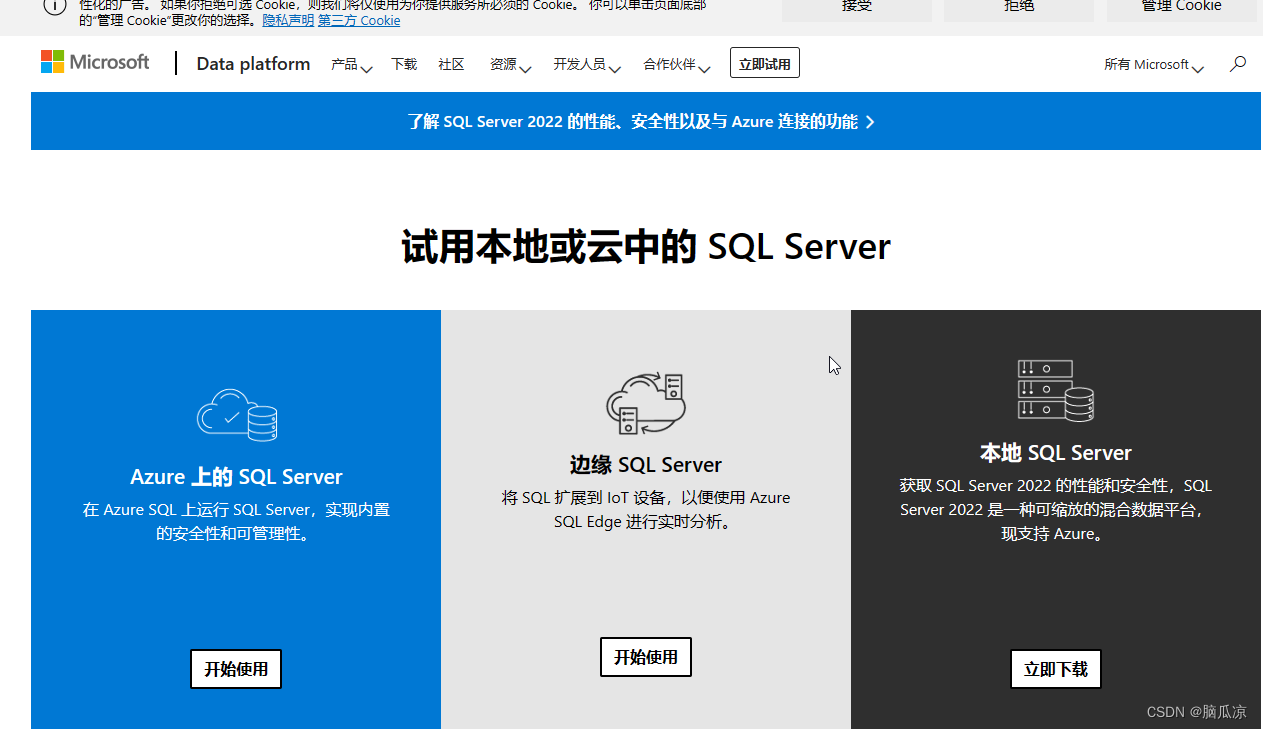This screenshot has width=1263, height=729.
Task: Click the Azure cloud database icon
Action: point(237,415)
